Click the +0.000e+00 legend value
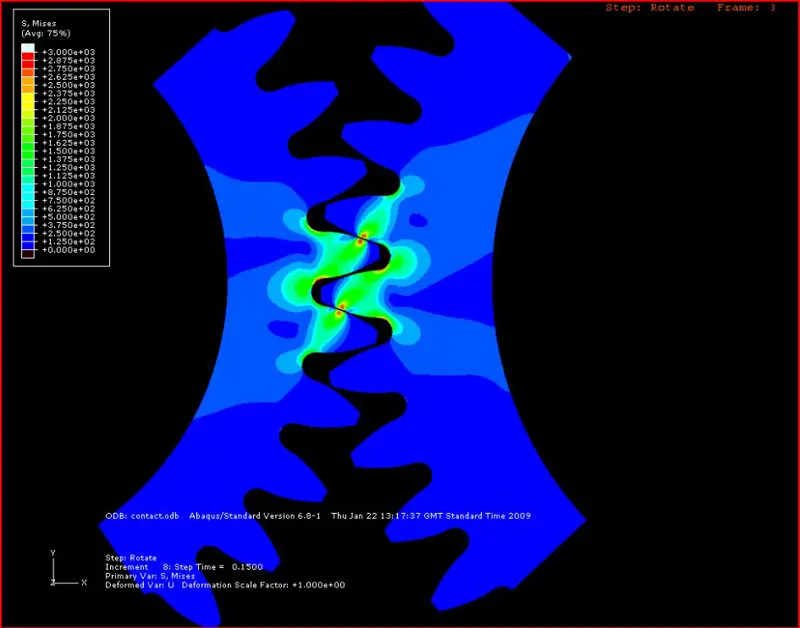This screenshot has width=800, height=628. [67, 250]
